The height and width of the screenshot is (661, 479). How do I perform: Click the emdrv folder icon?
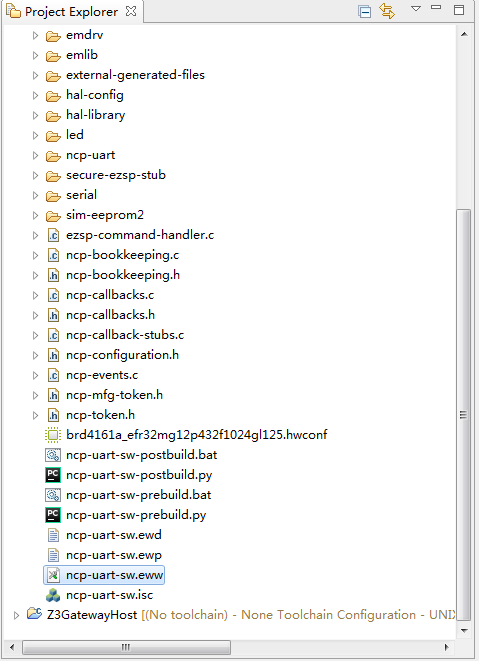point(53,36)
